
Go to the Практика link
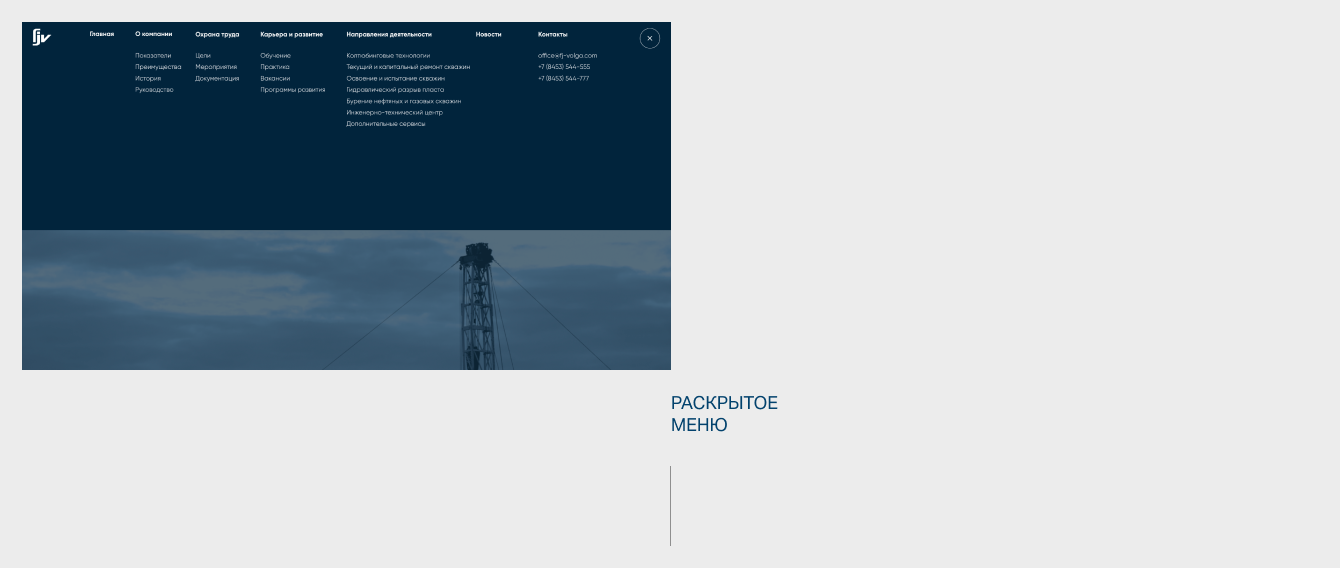(275, 67)
